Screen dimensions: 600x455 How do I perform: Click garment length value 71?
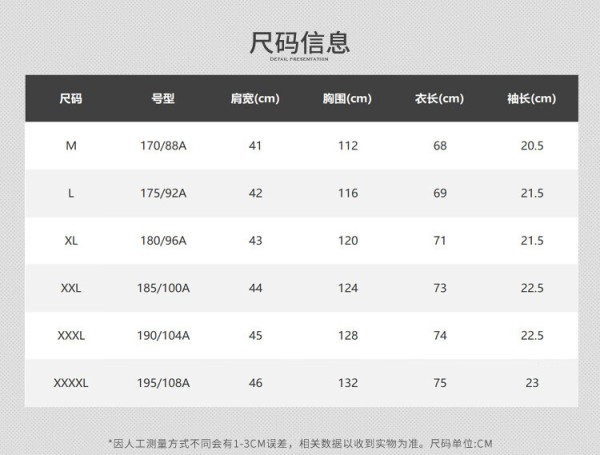coord(440,241)
